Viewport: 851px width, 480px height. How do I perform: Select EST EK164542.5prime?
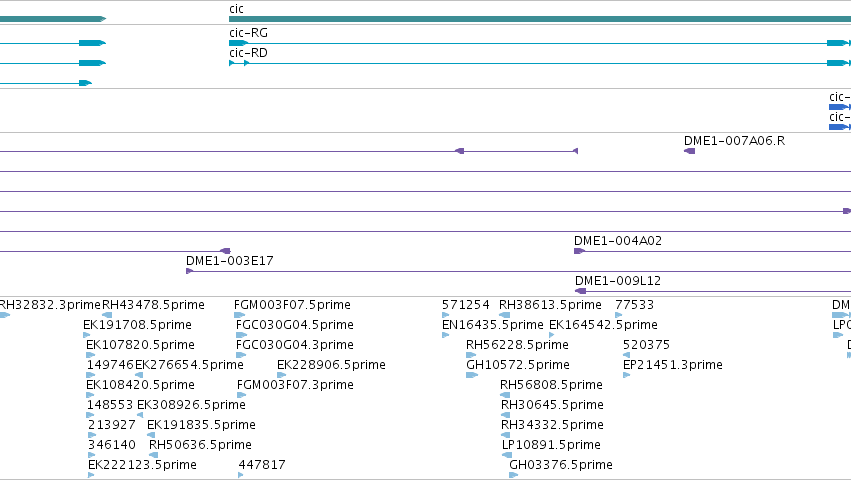(x=604, y=325)
